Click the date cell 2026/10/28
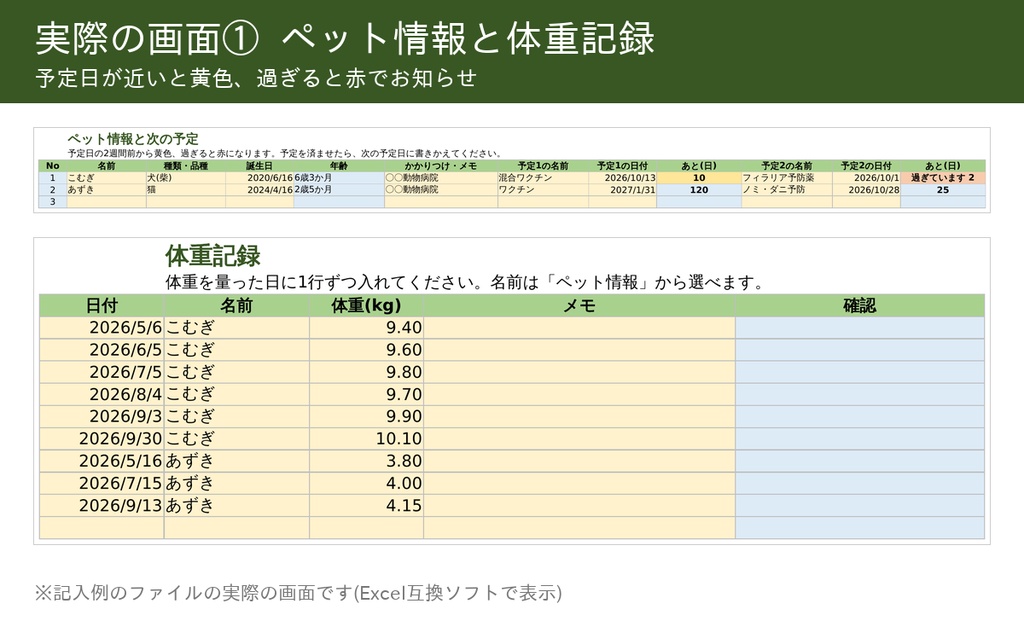The width and height of the screenshot is (1024, 621). pos(866,190)
